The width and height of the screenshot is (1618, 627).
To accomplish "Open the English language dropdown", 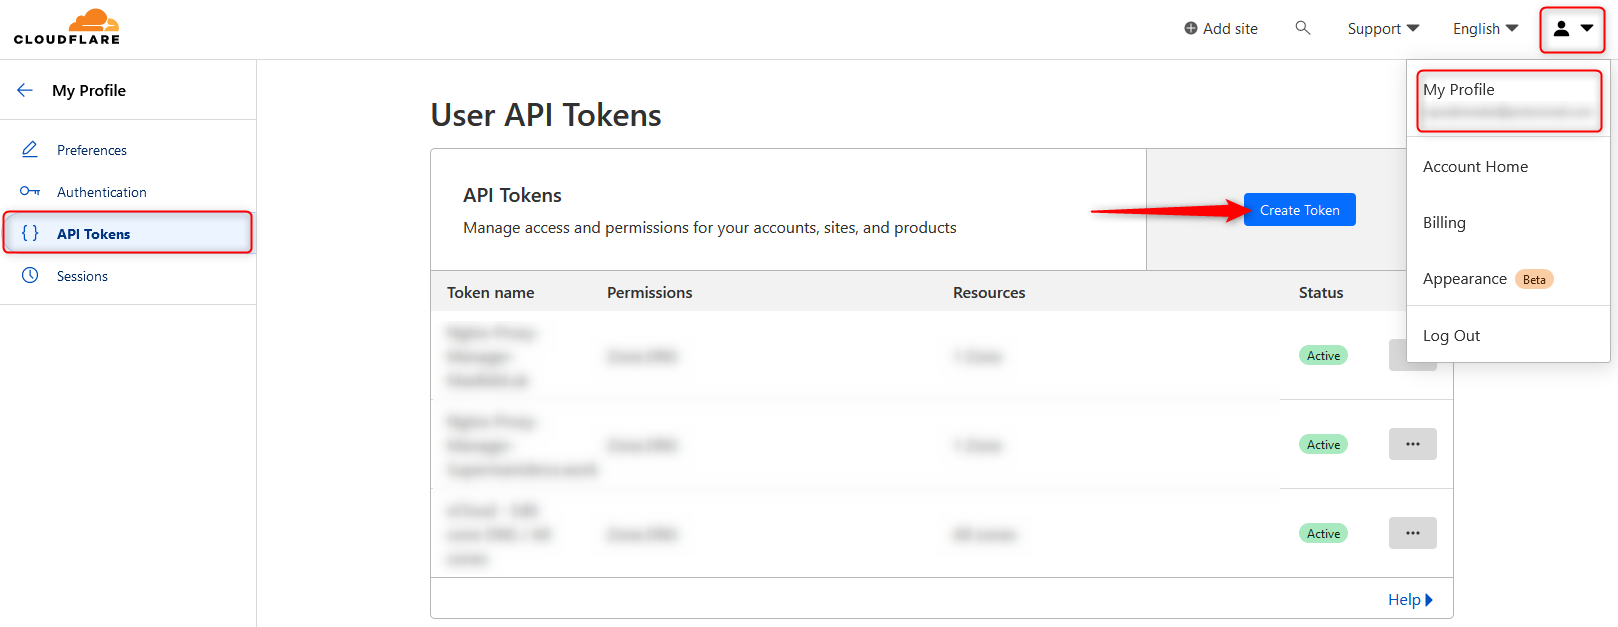I will click(x=1485, y=29).
